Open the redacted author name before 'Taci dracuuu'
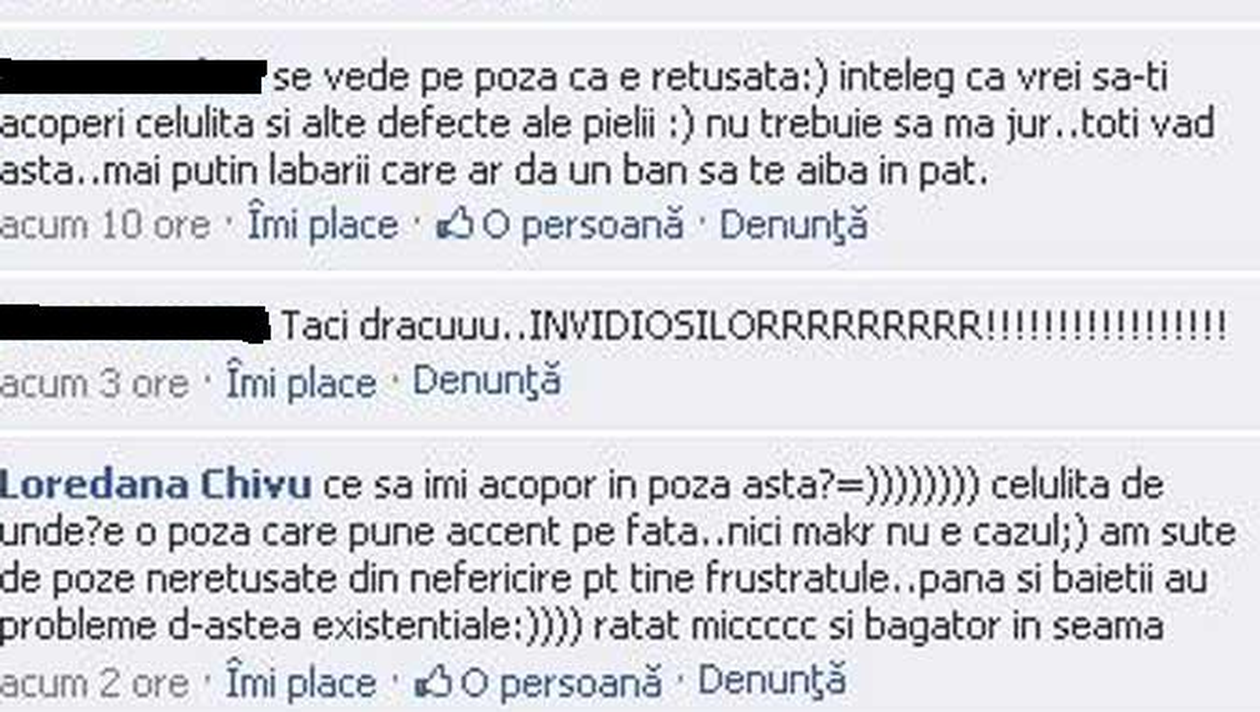 click(135, 324)
